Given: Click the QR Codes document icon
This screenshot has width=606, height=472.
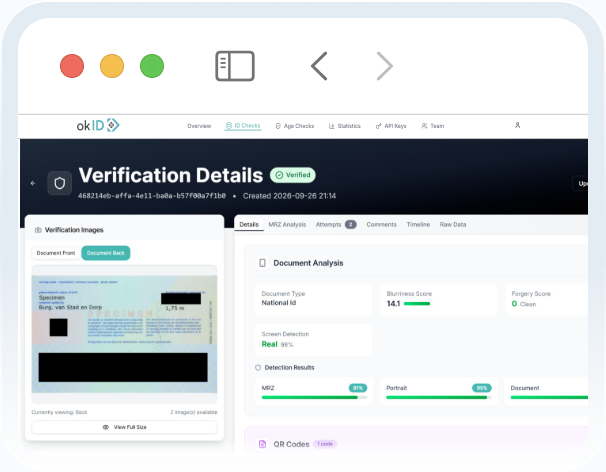Looking at the screenshot, I should pyautogui.click(x=262, y=444).
